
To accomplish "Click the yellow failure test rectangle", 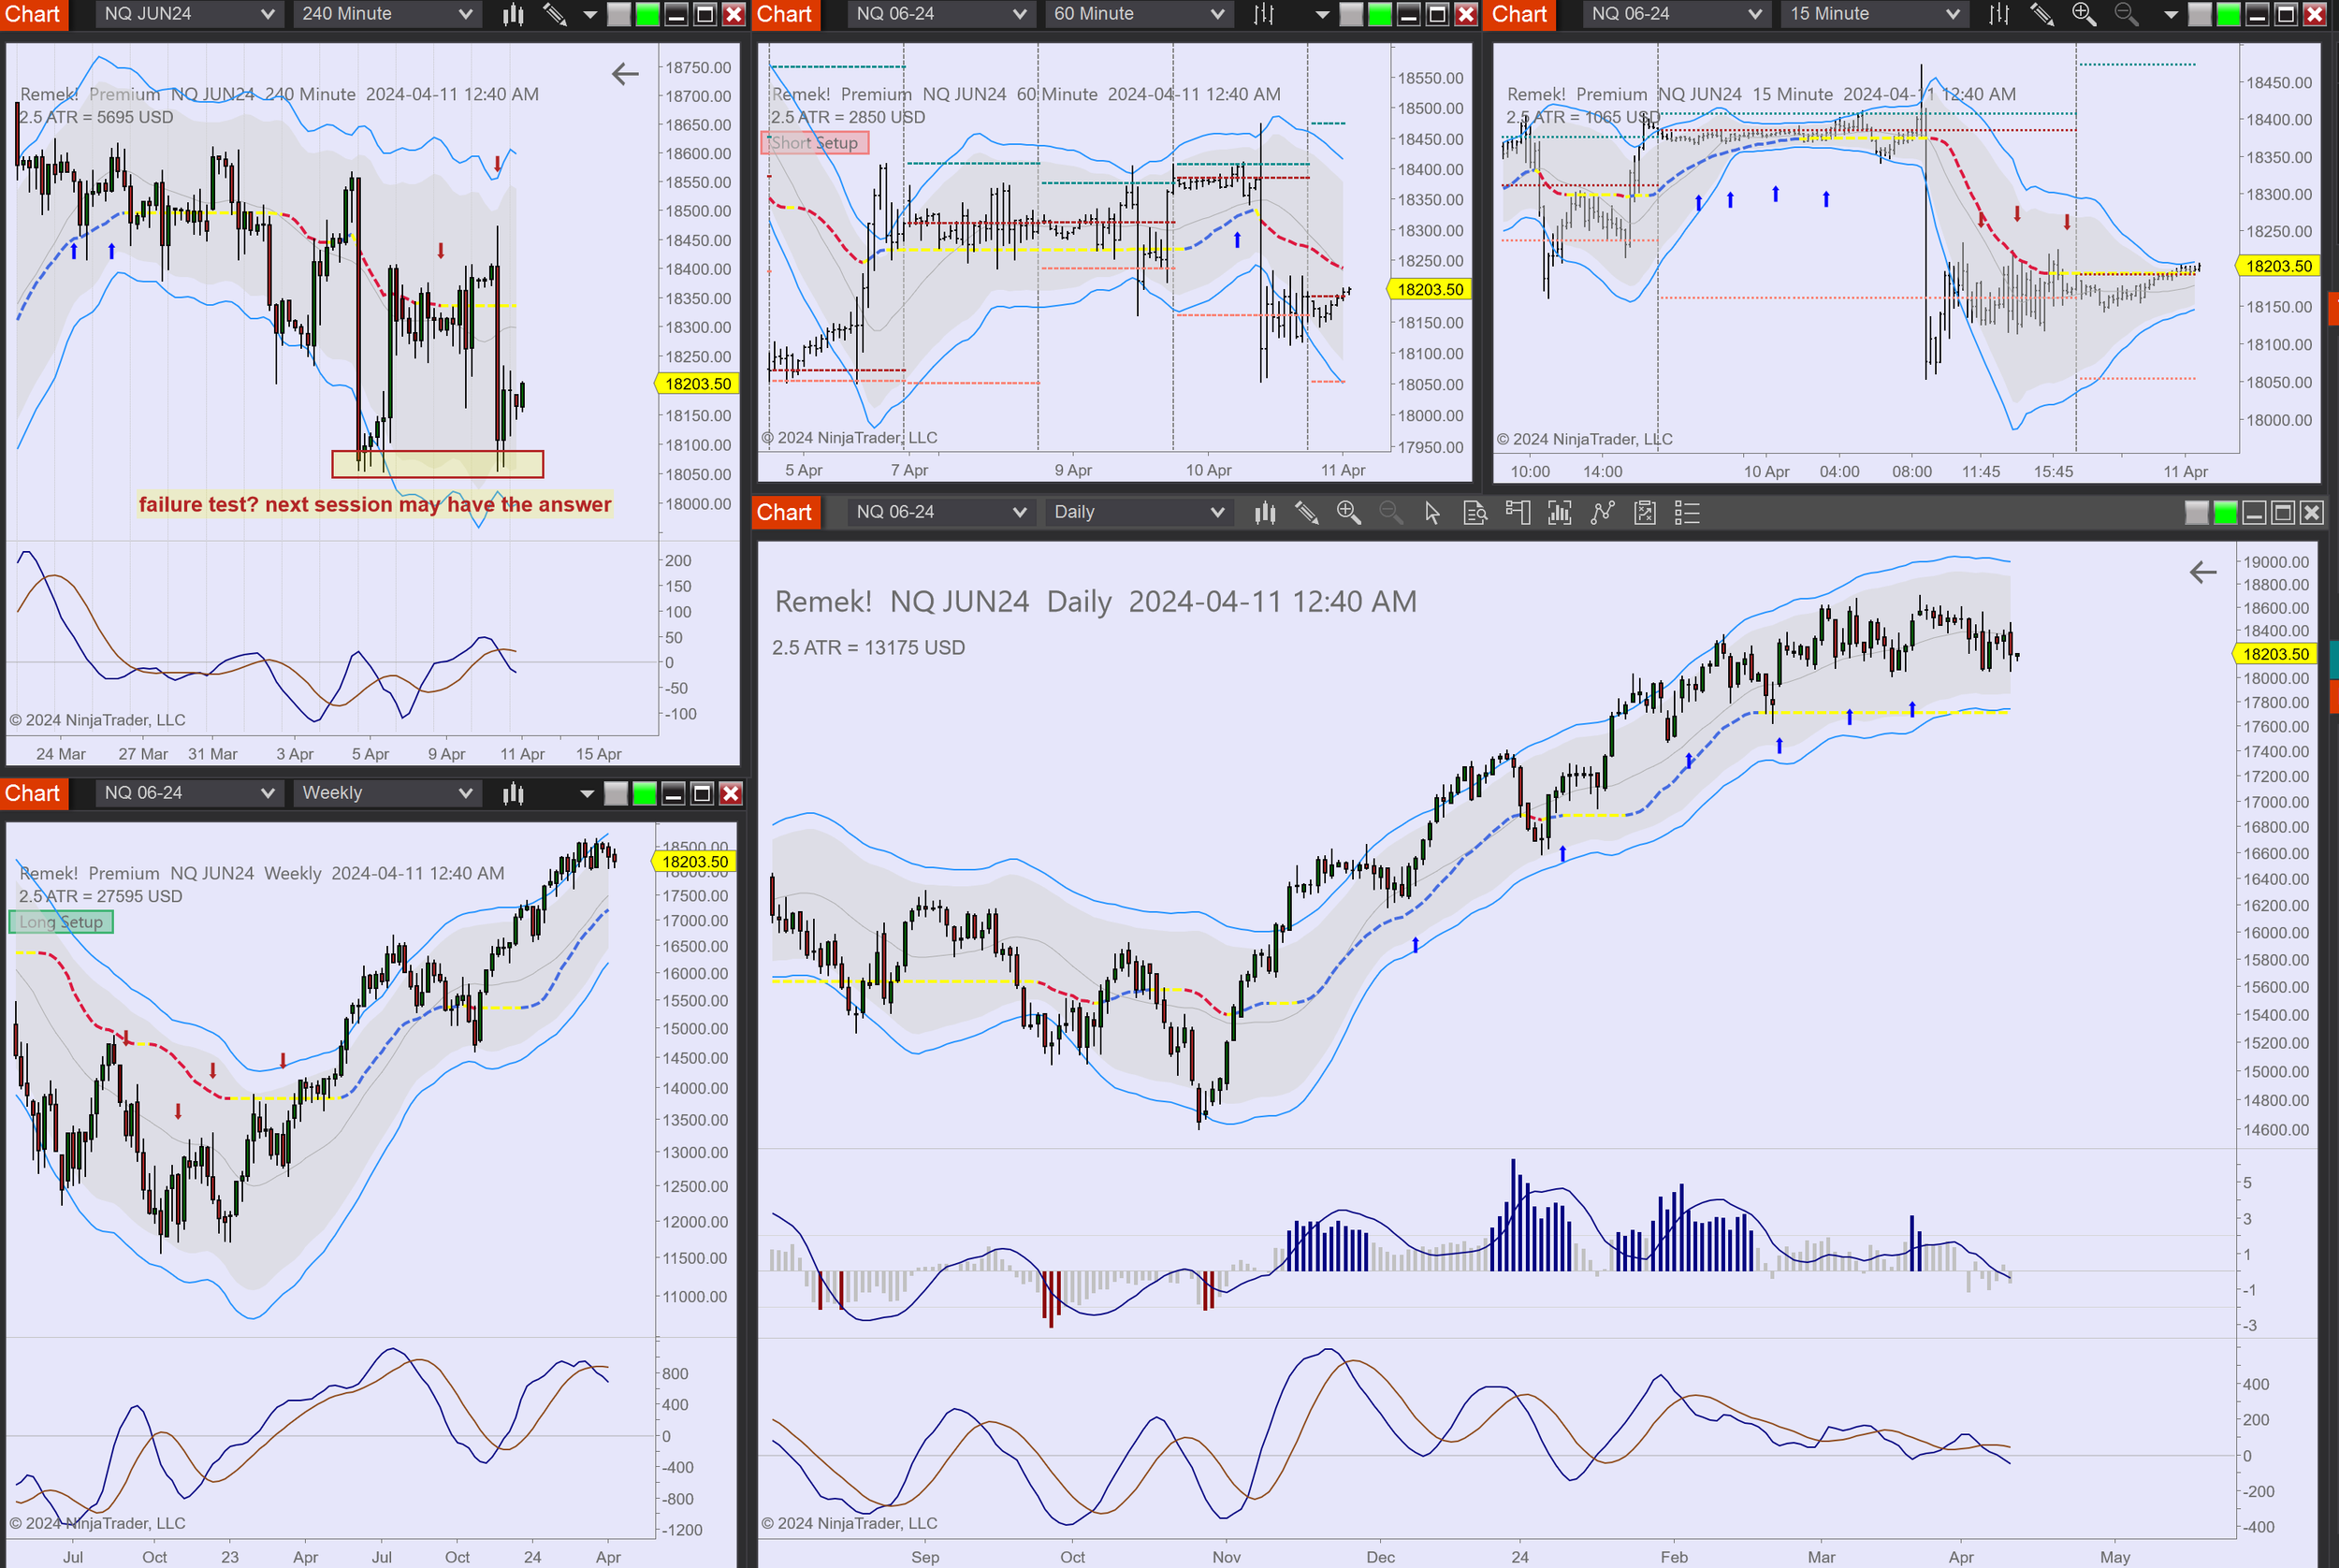I will (x=437, y=464).
